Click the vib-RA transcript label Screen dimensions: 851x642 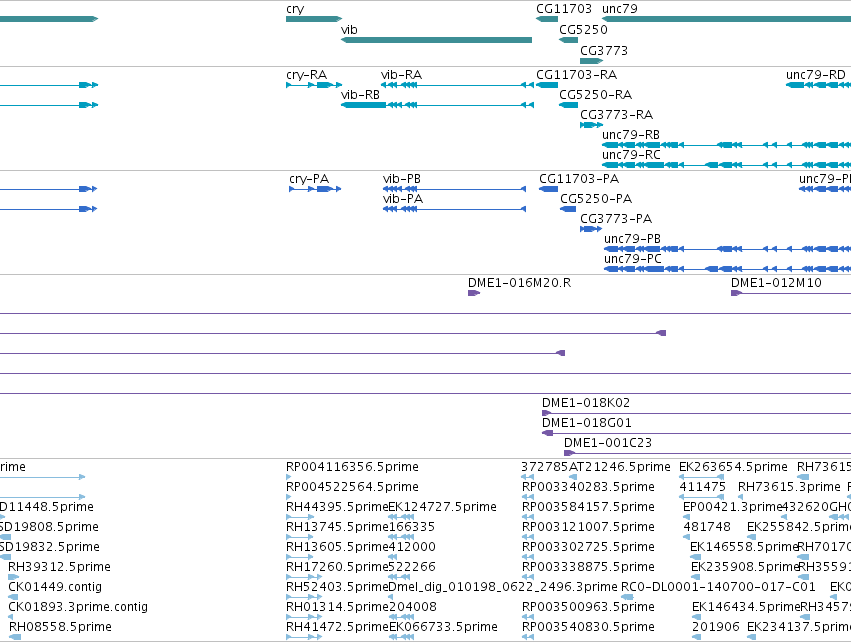[x=402, y=75]
